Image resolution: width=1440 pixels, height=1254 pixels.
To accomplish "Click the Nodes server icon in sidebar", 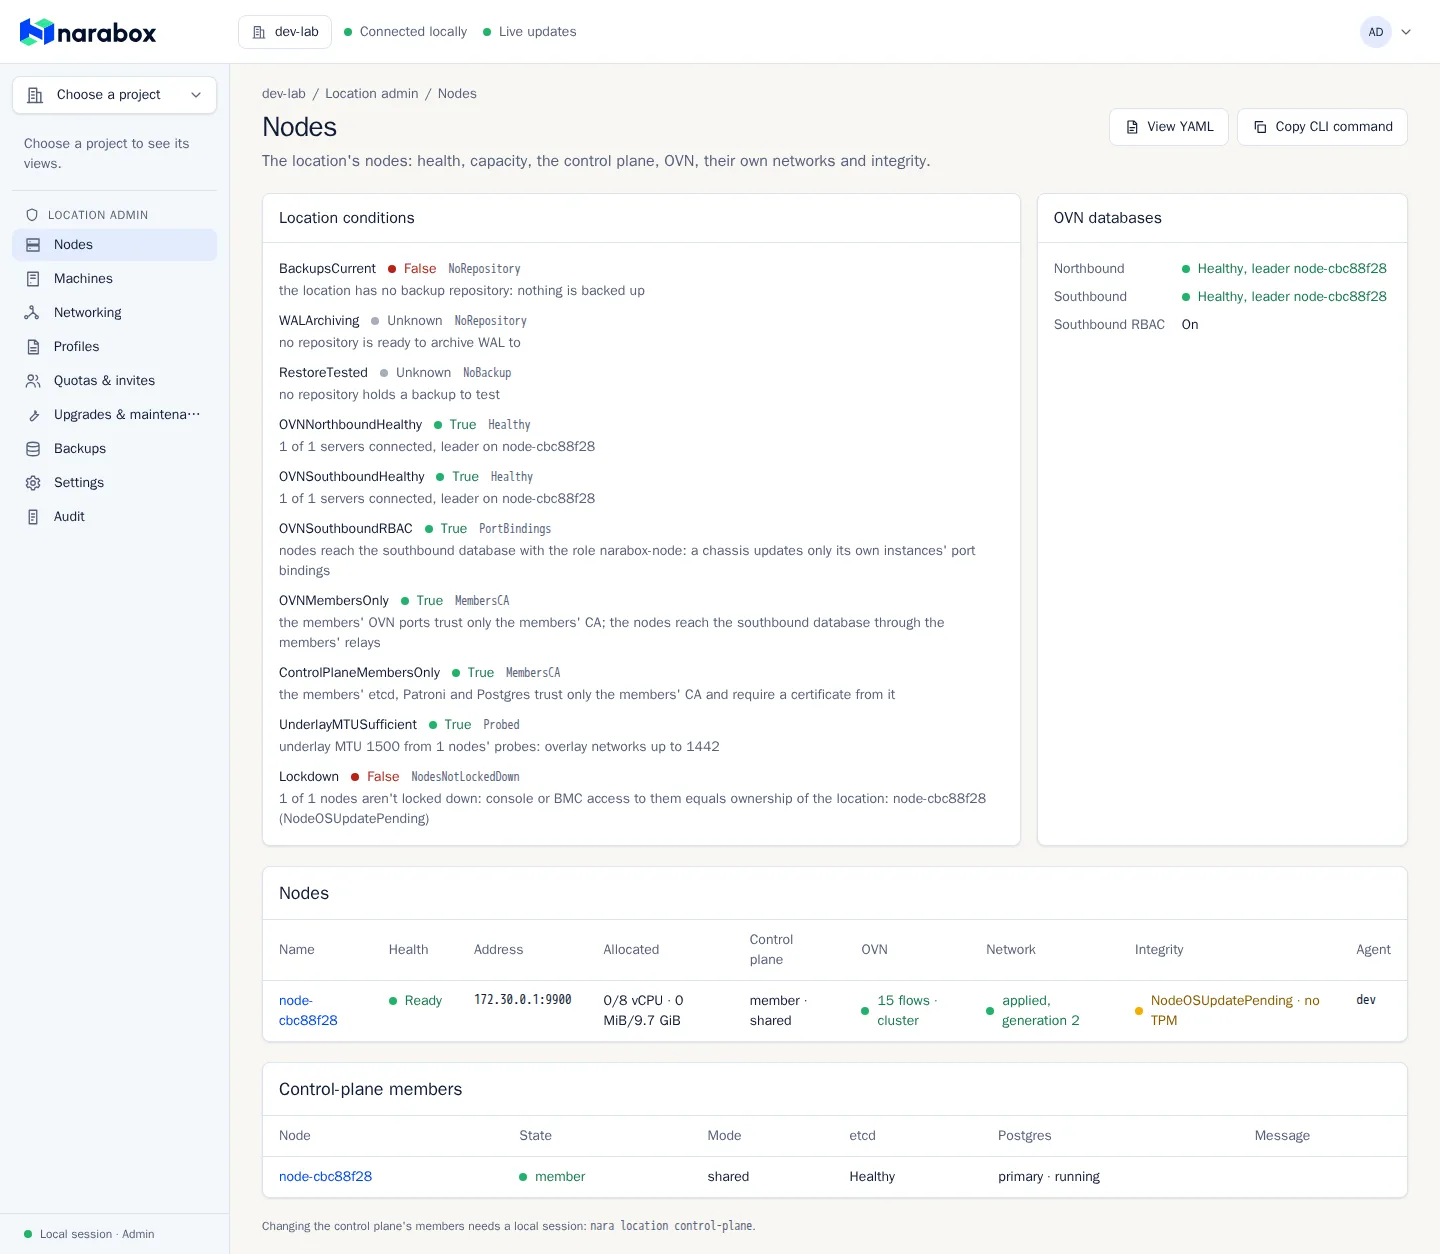I will click(x=33, y=245).
